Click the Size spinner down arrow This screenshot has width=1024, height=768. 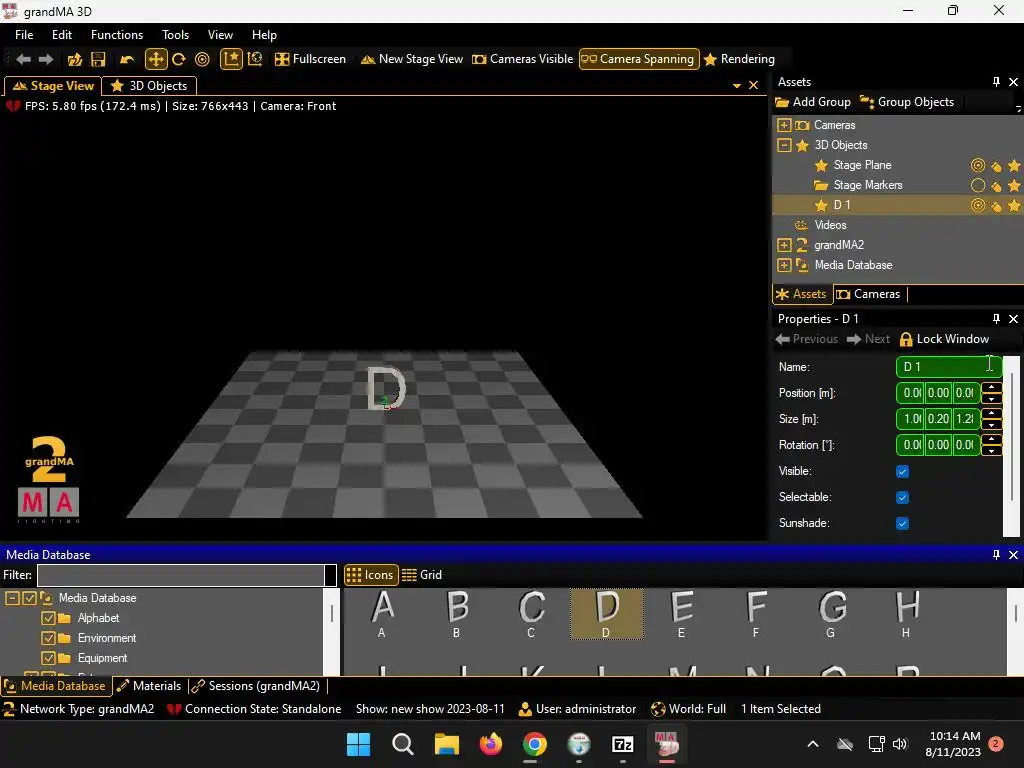(991, 425)
